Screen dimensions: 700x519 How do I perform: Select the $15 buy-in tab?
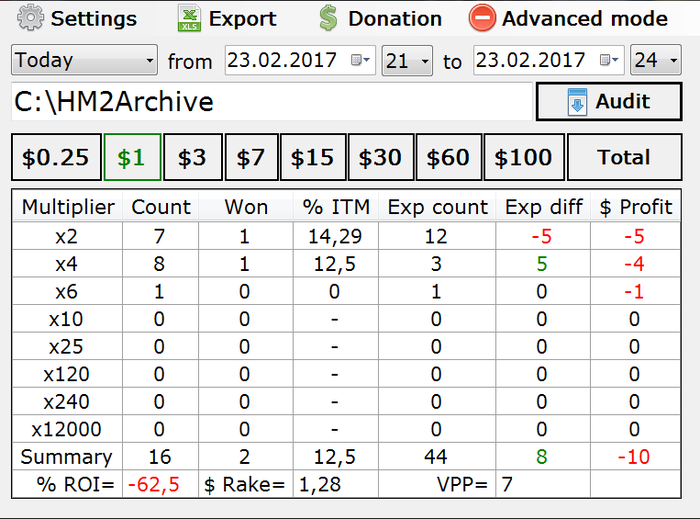(x=313, y=157)
